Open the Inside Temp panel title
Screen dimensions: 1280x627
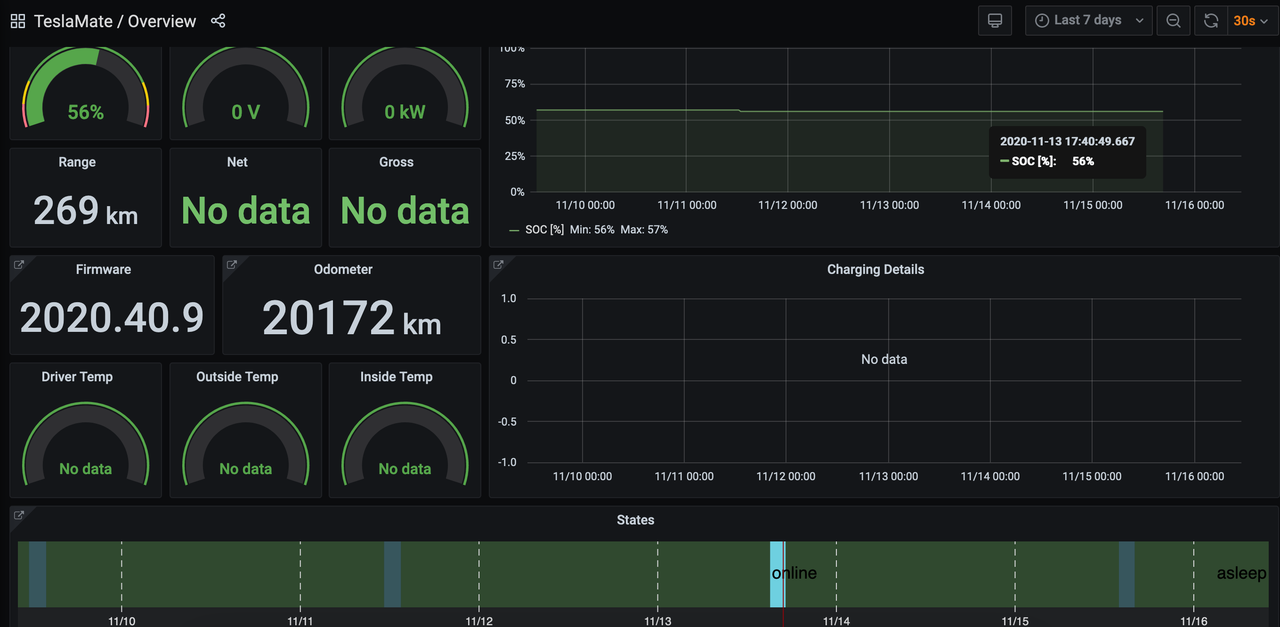coord(396,377)
